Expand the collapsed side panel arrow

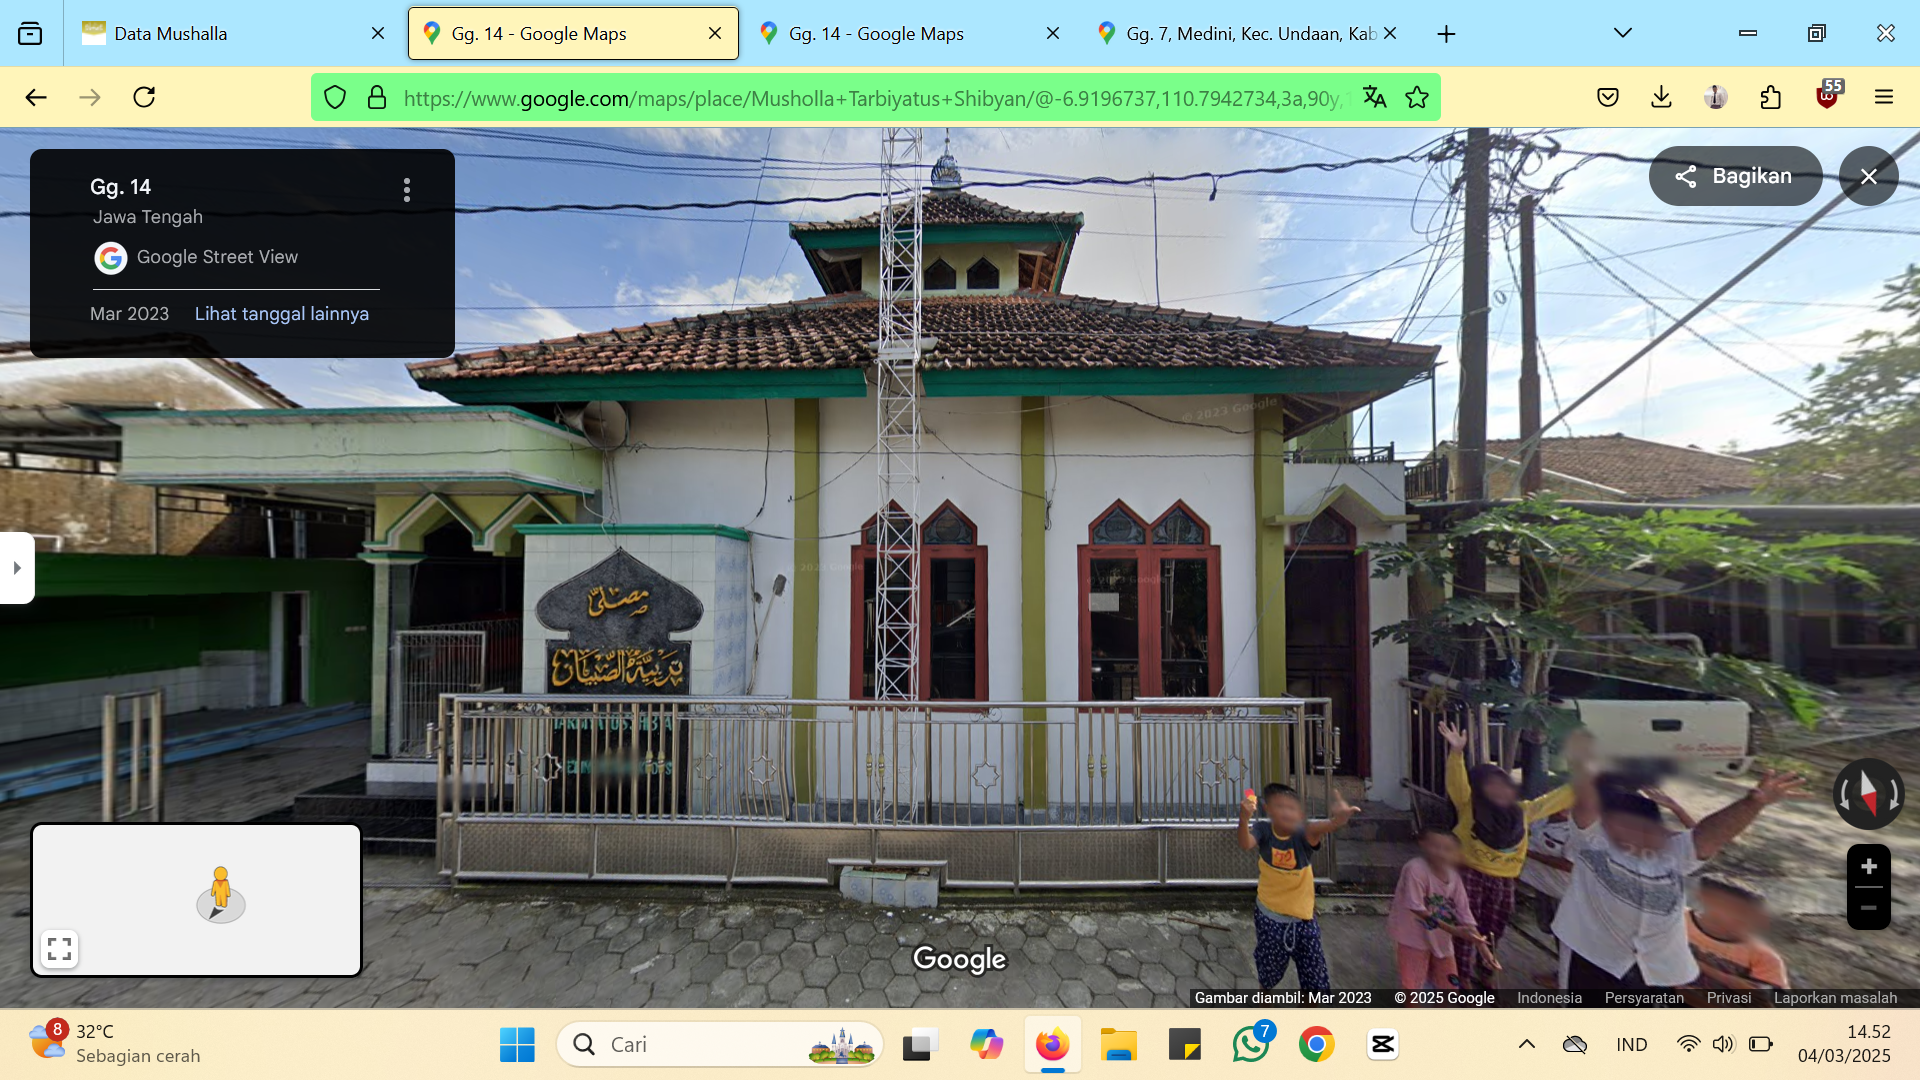click(x=17, y=568)
